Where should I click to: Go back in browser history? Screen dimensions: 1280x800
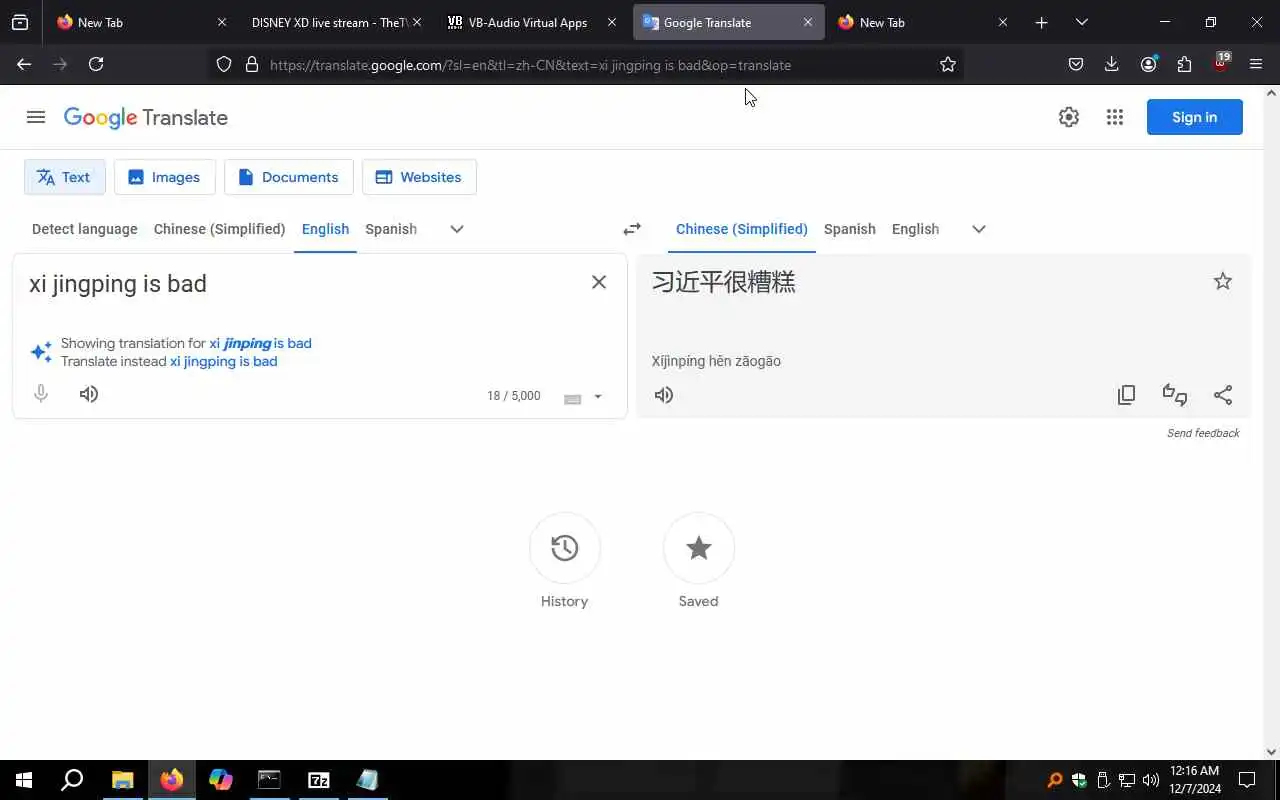coord(24,64)
